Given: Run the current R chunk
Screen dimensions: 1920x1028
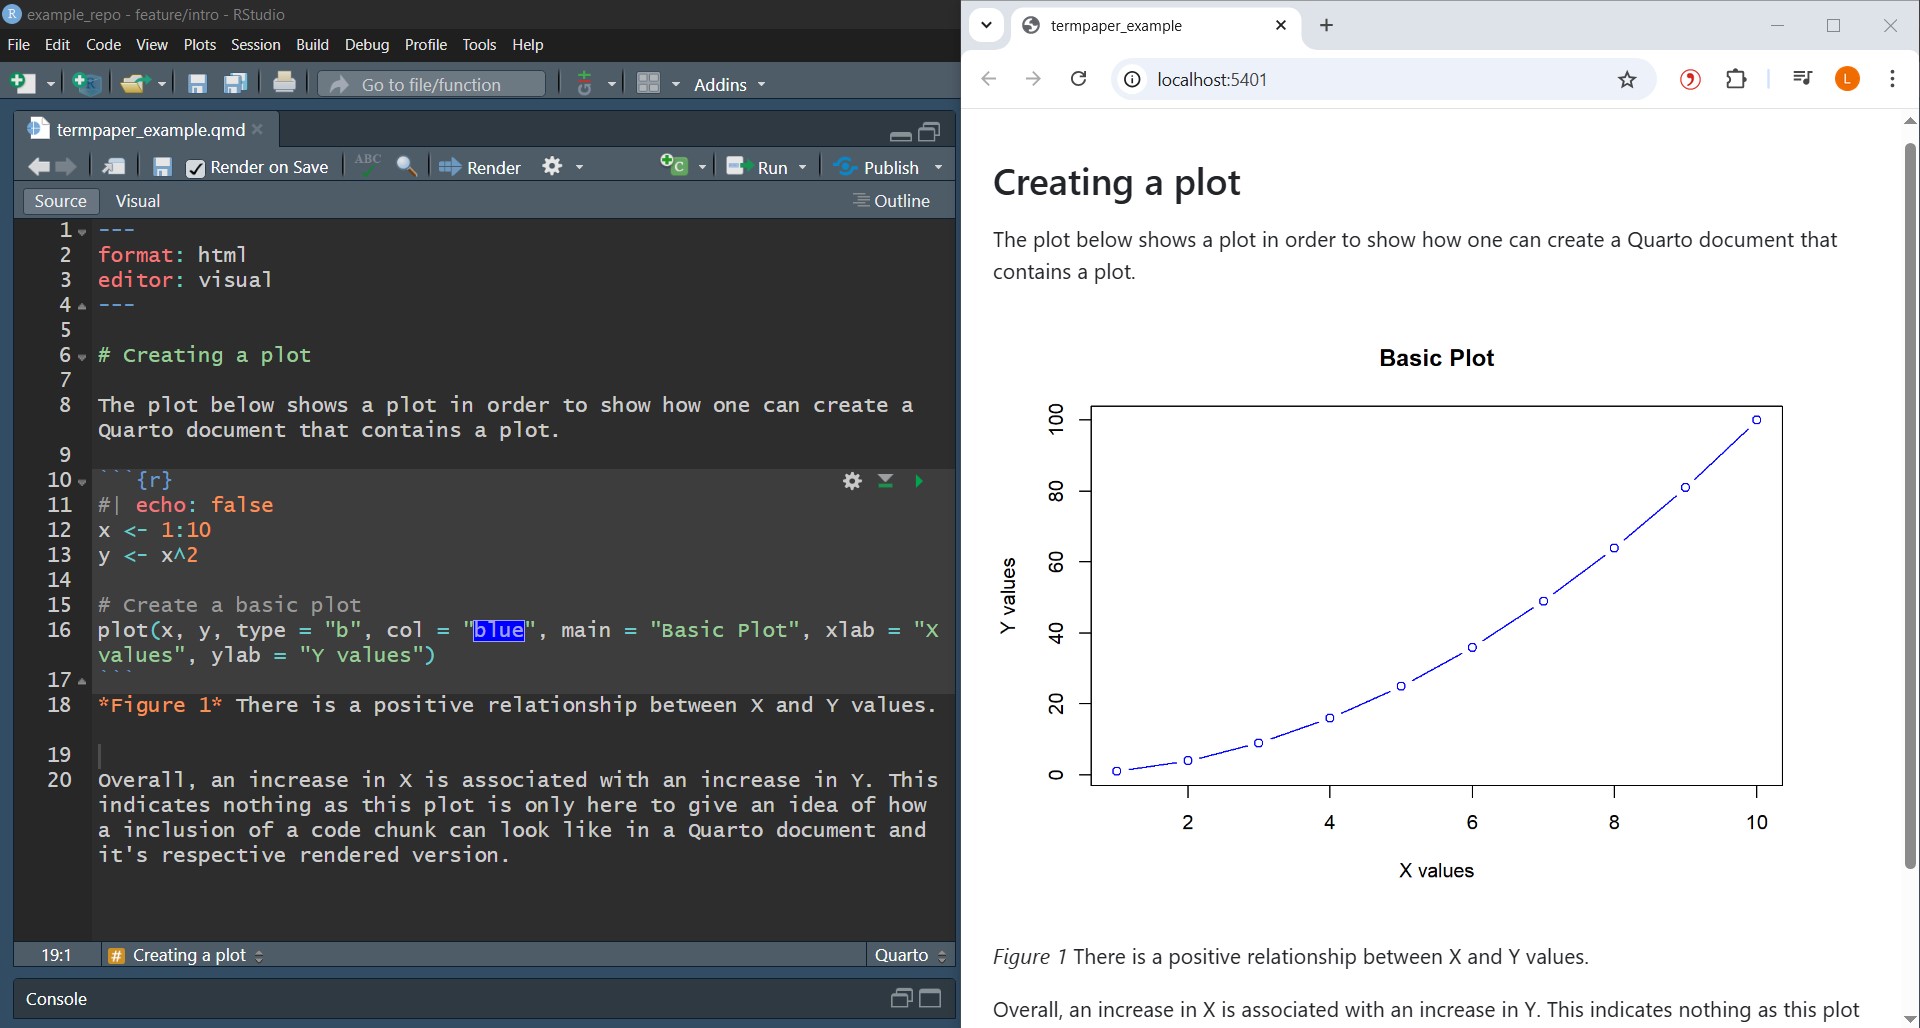Looking at the screenshot, I should (x=919, y=481).
